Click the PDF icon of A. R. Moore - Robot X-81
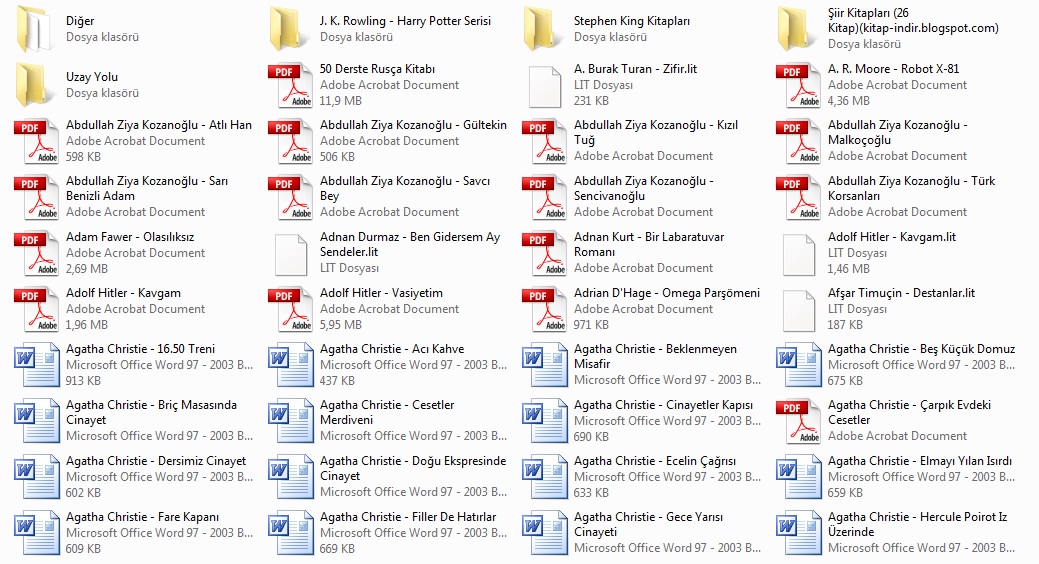 798,85
